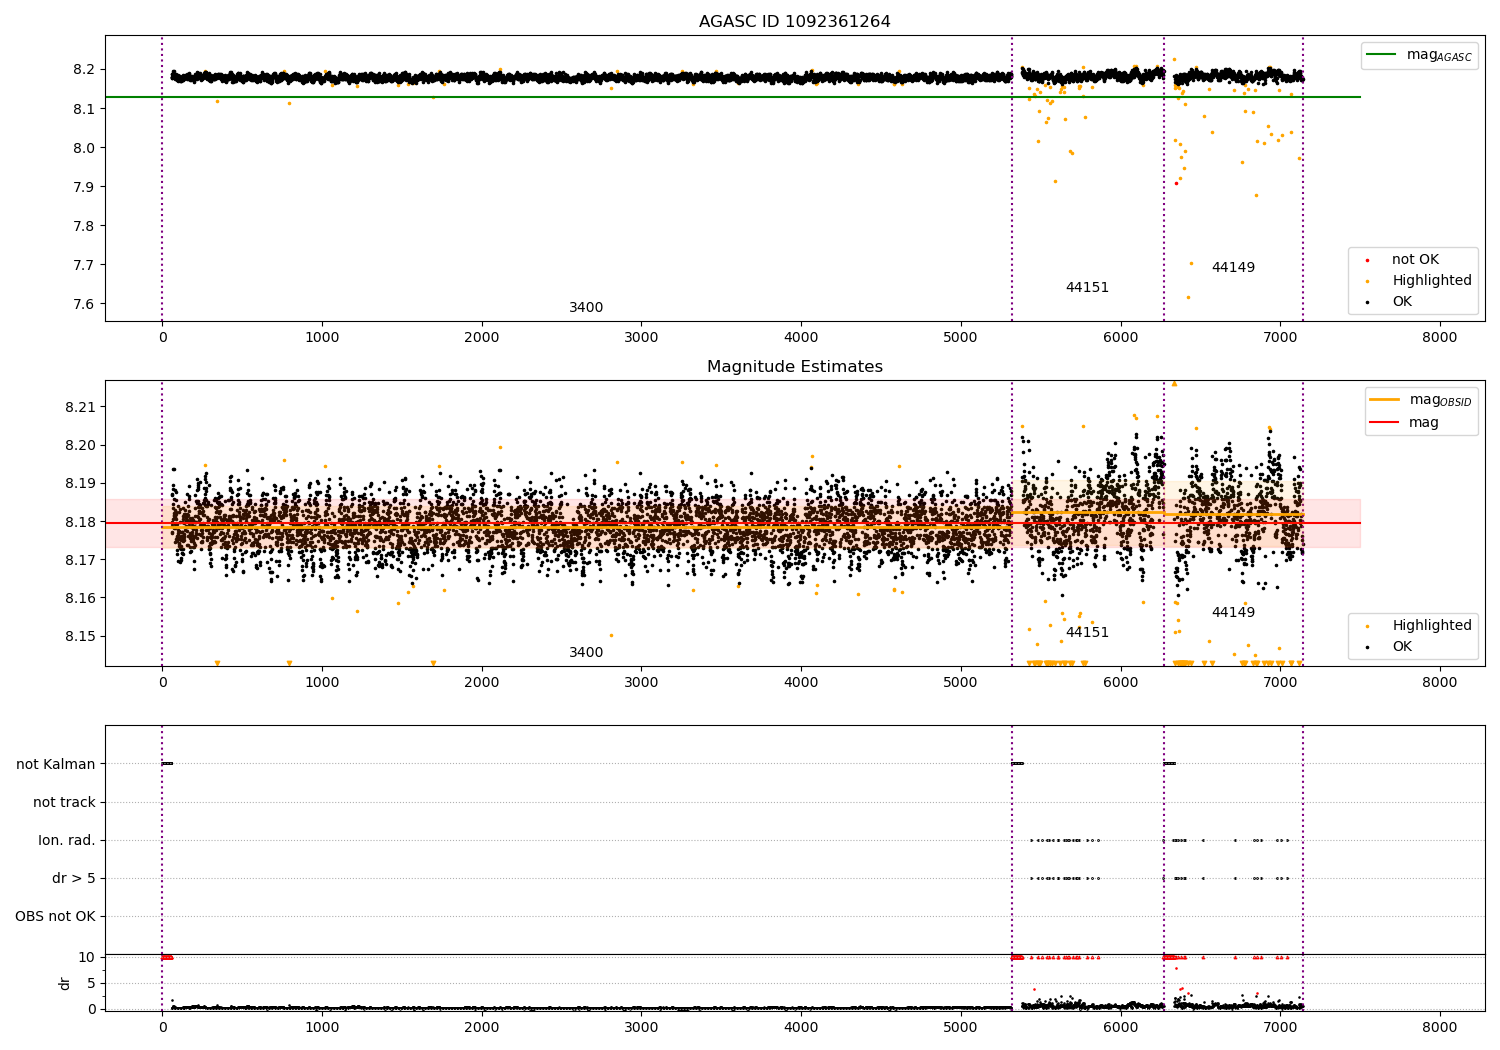The image size is (1500, 1050).
Task: Click the 8.15 y-axis tick in middle plot
Action: click(x=80, y=637)
